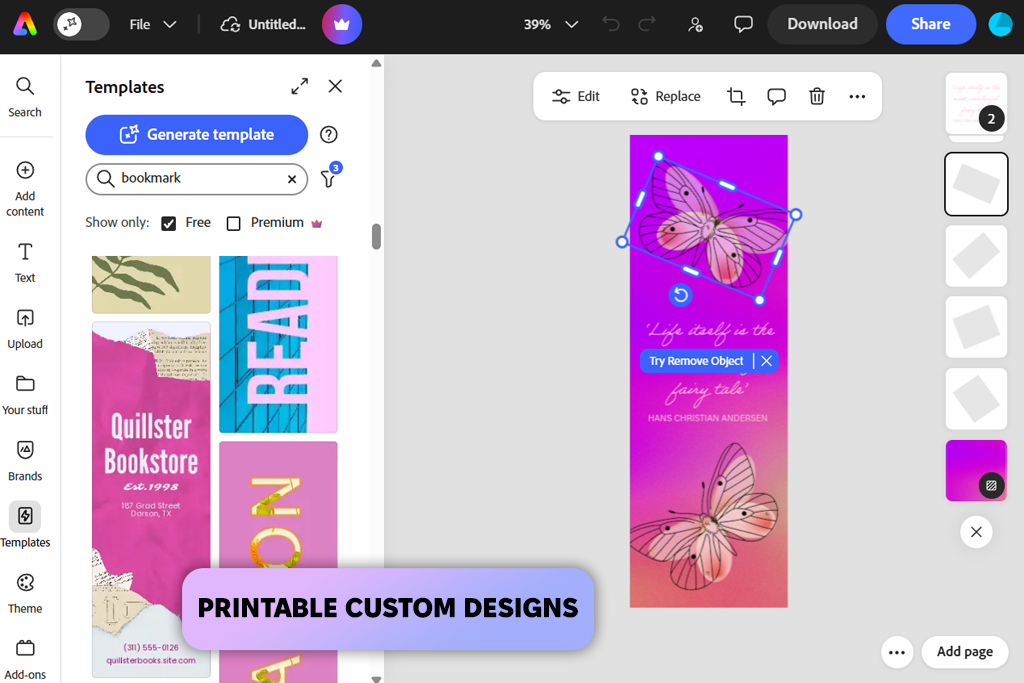
Task: Click Replace in the image toolbar
Action: 665,97
